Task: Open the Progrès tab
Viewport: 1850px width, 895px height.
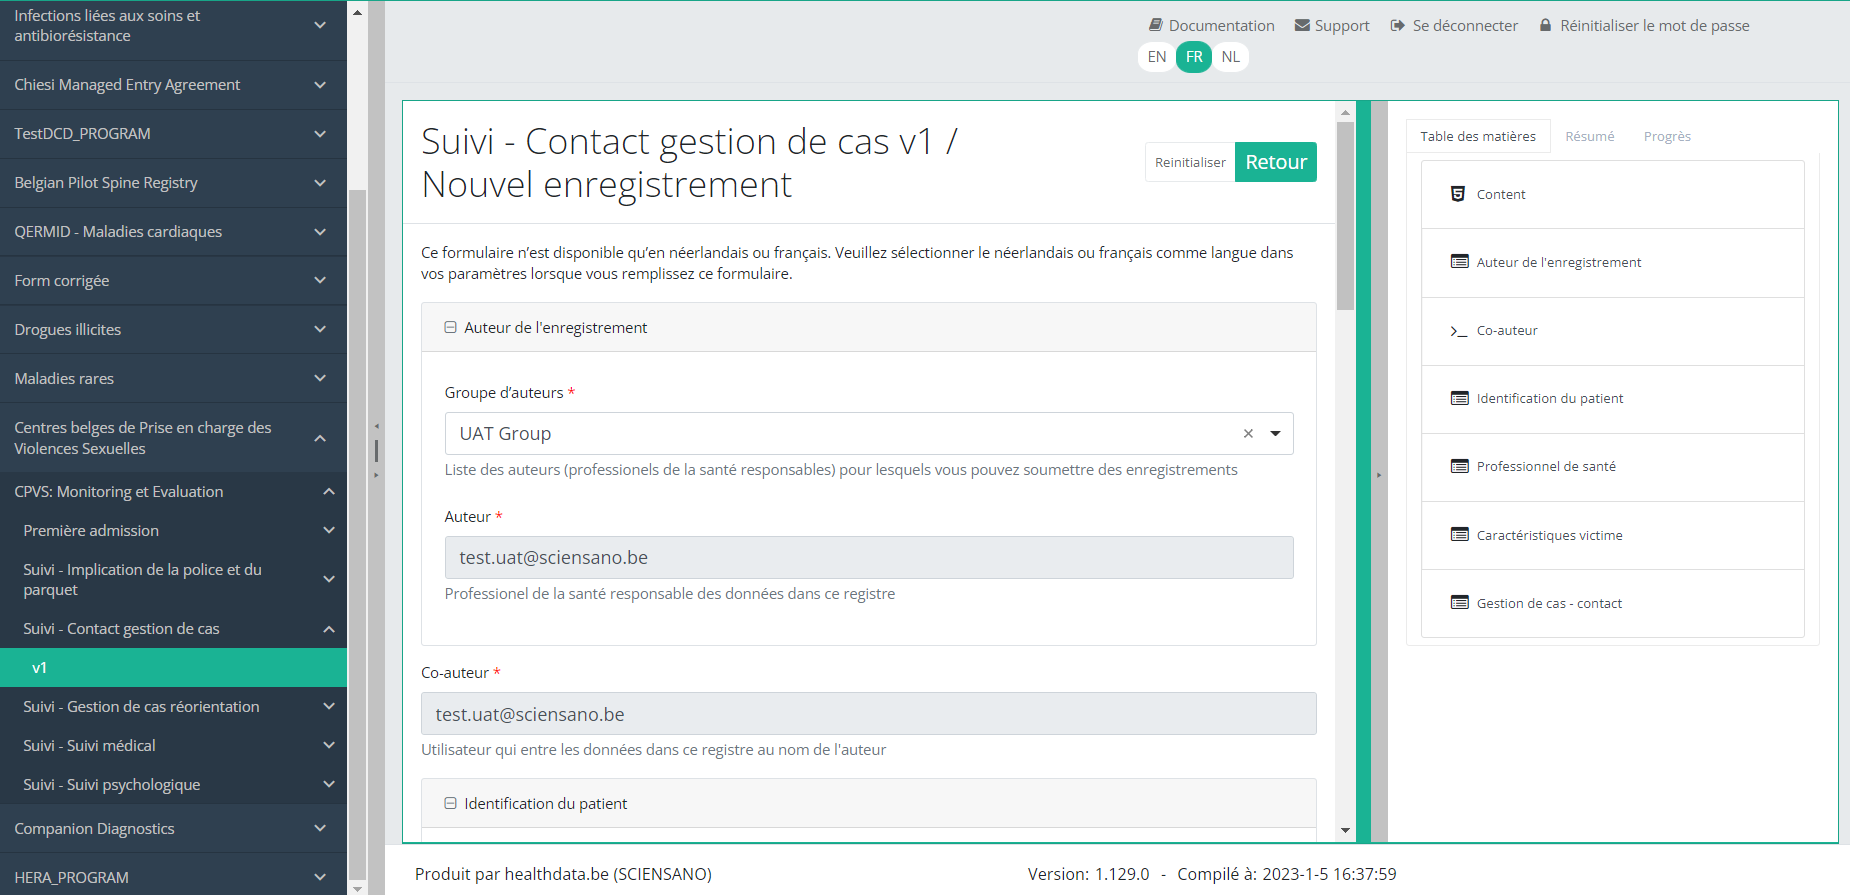Action: click(1666, 137)
